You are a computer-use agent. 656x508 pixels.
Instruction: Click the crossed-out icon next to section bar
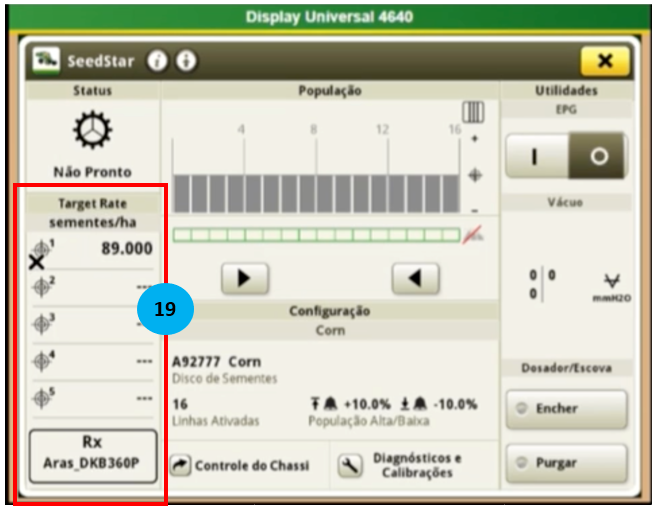[475, 236]
